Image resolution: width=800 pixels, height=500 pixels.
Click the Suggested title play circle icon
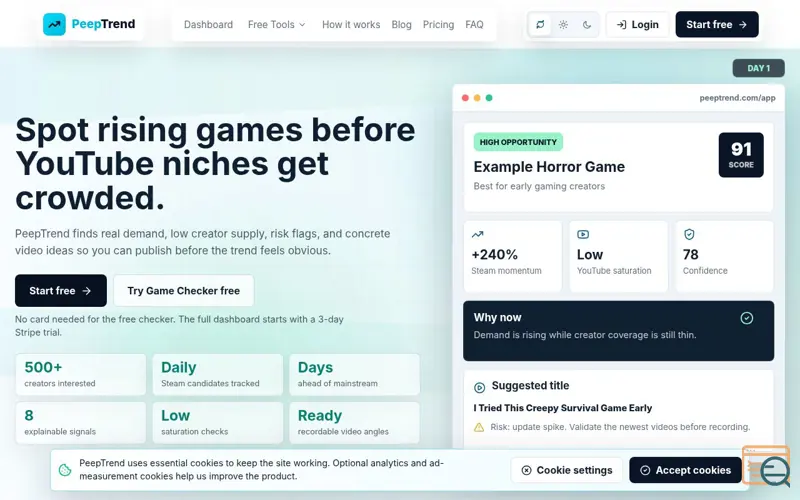[479, 388]
